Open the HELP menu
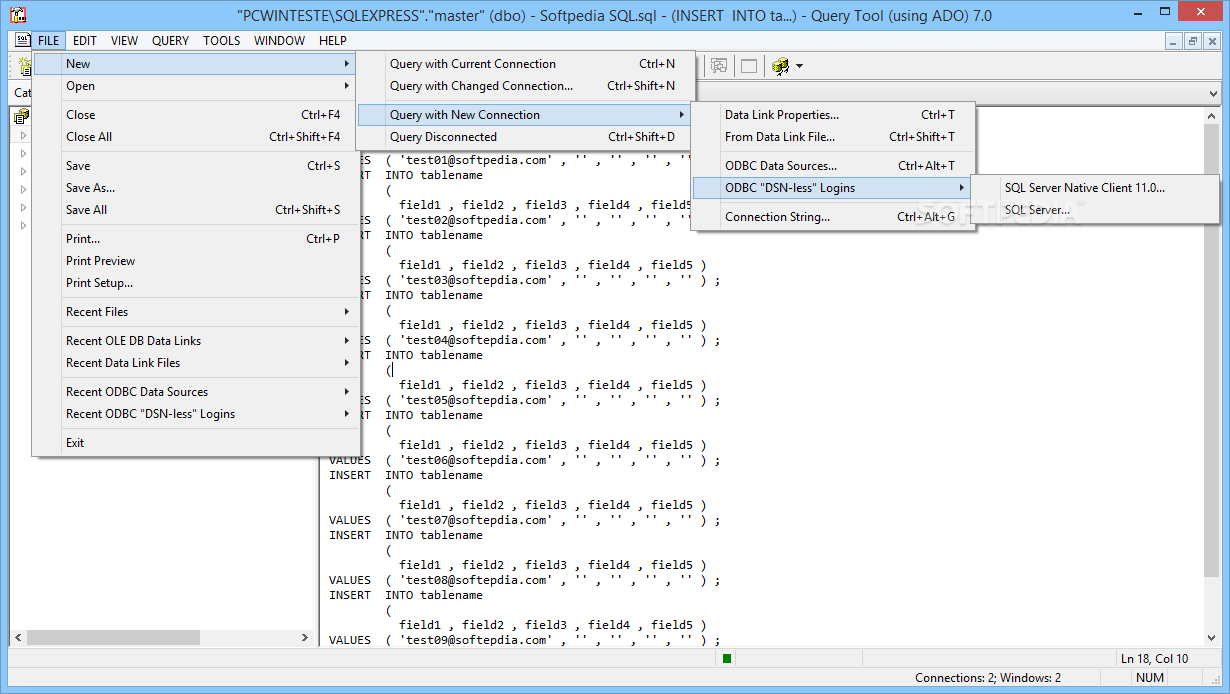The image size is (1230, 694). click(333, 41)
